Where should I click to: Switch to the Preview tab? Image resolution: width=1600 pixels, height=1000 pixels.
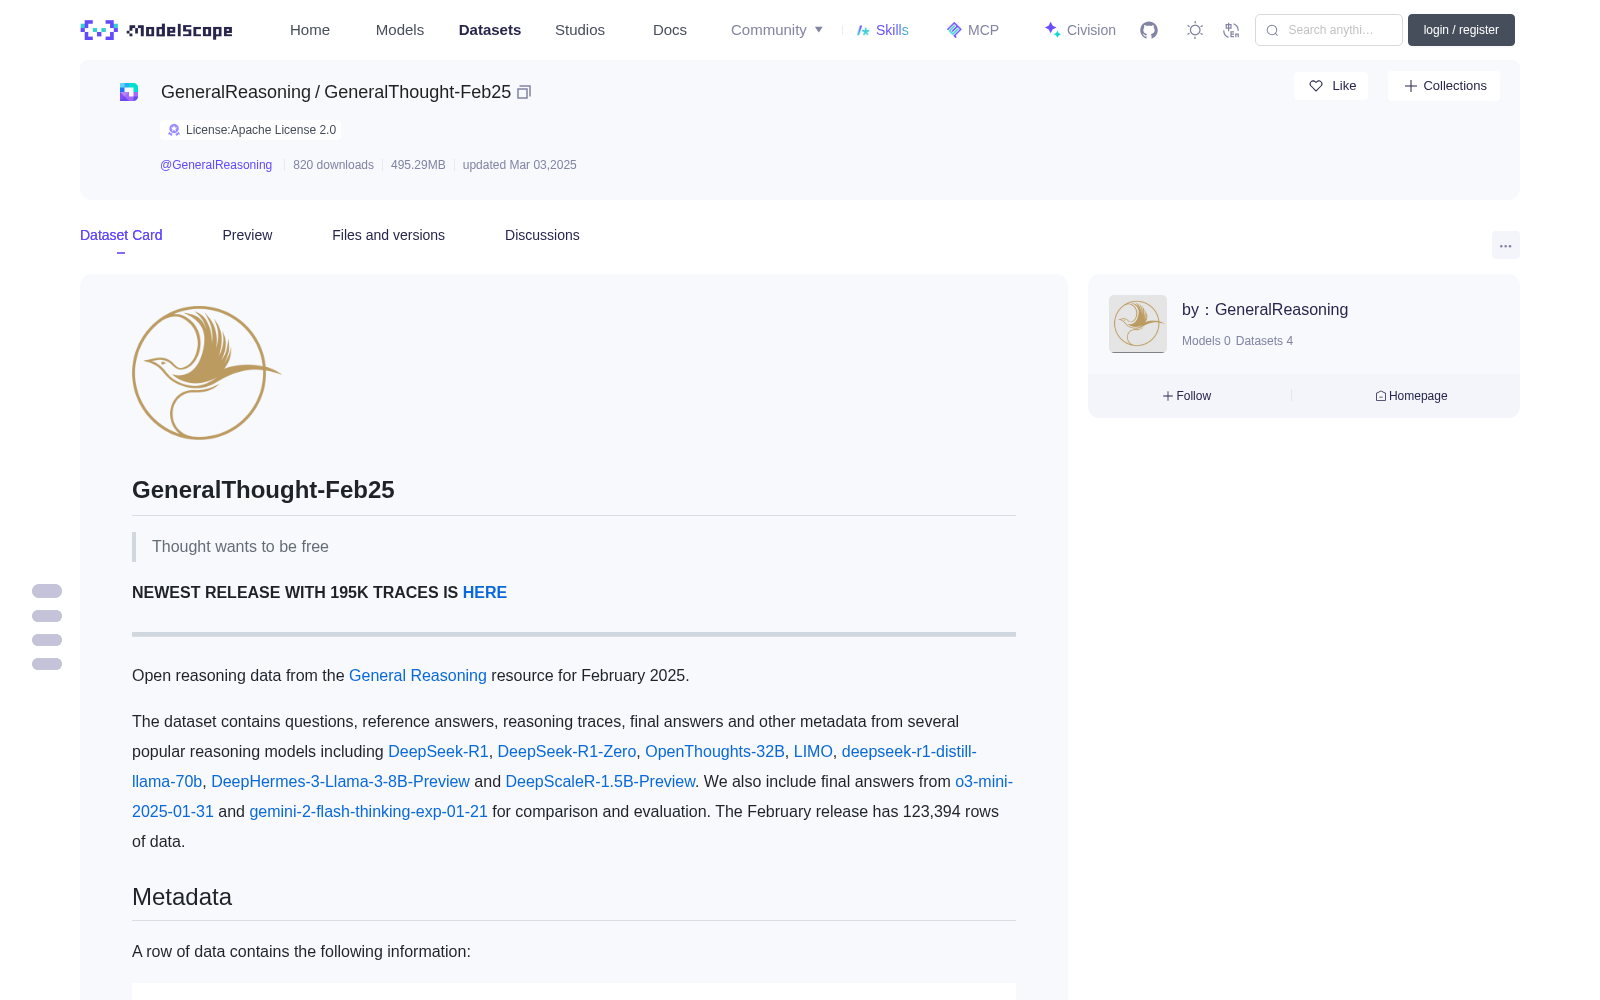[247, 235]
